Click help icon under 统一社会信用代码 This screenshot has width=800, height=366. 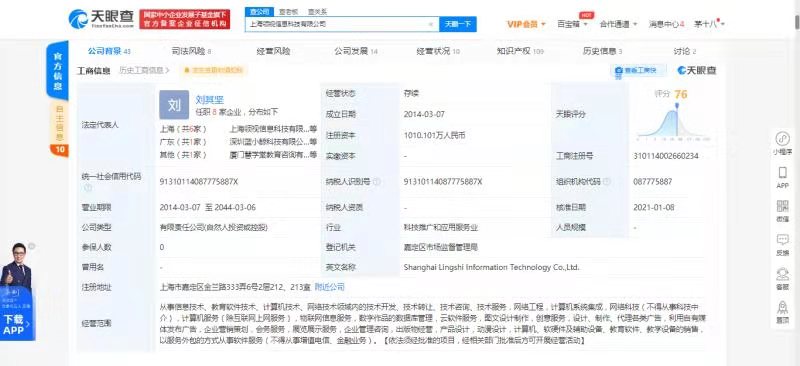[x=88, y=188]
